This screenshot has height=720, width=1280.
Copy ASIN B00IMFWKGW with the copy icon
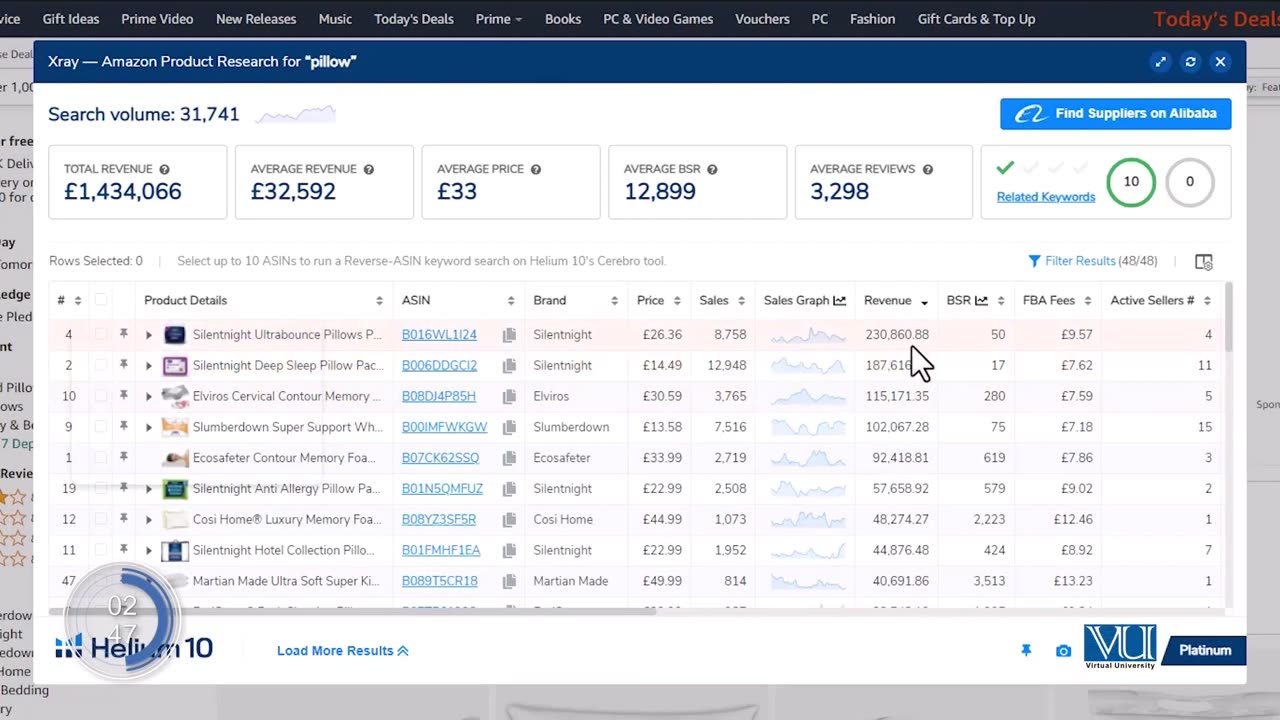tap(509, 428)
